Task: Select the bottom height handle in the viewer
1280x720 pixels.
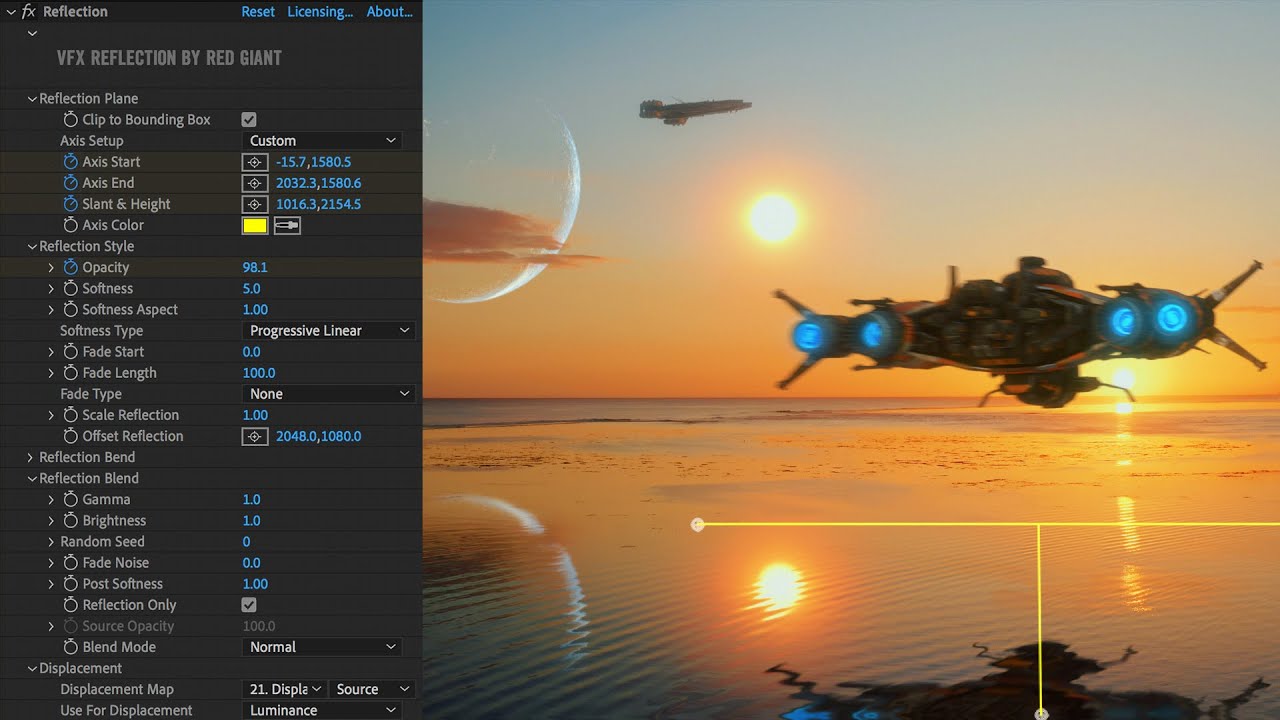Action: point(1040,714)
